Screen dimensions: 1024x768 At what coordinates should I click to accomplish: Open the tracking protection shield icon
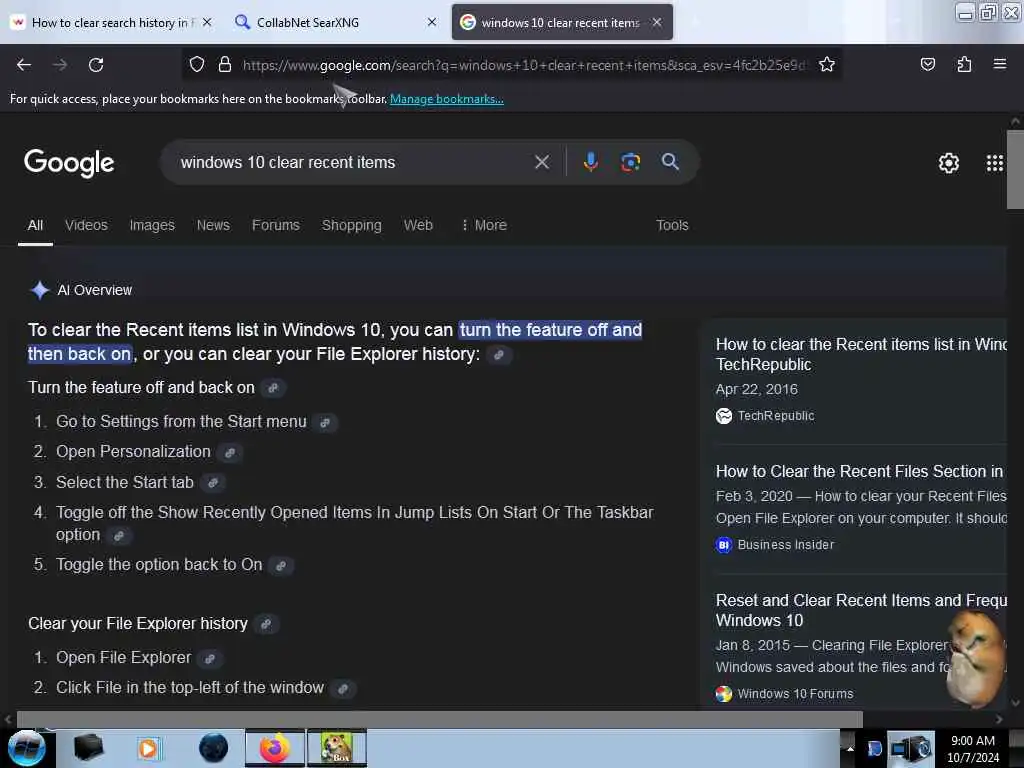pos(197,65)
